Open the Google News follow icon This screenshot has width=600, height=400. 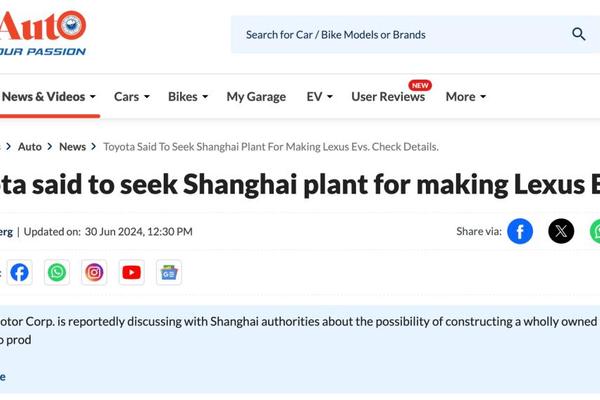click(169, 273)
